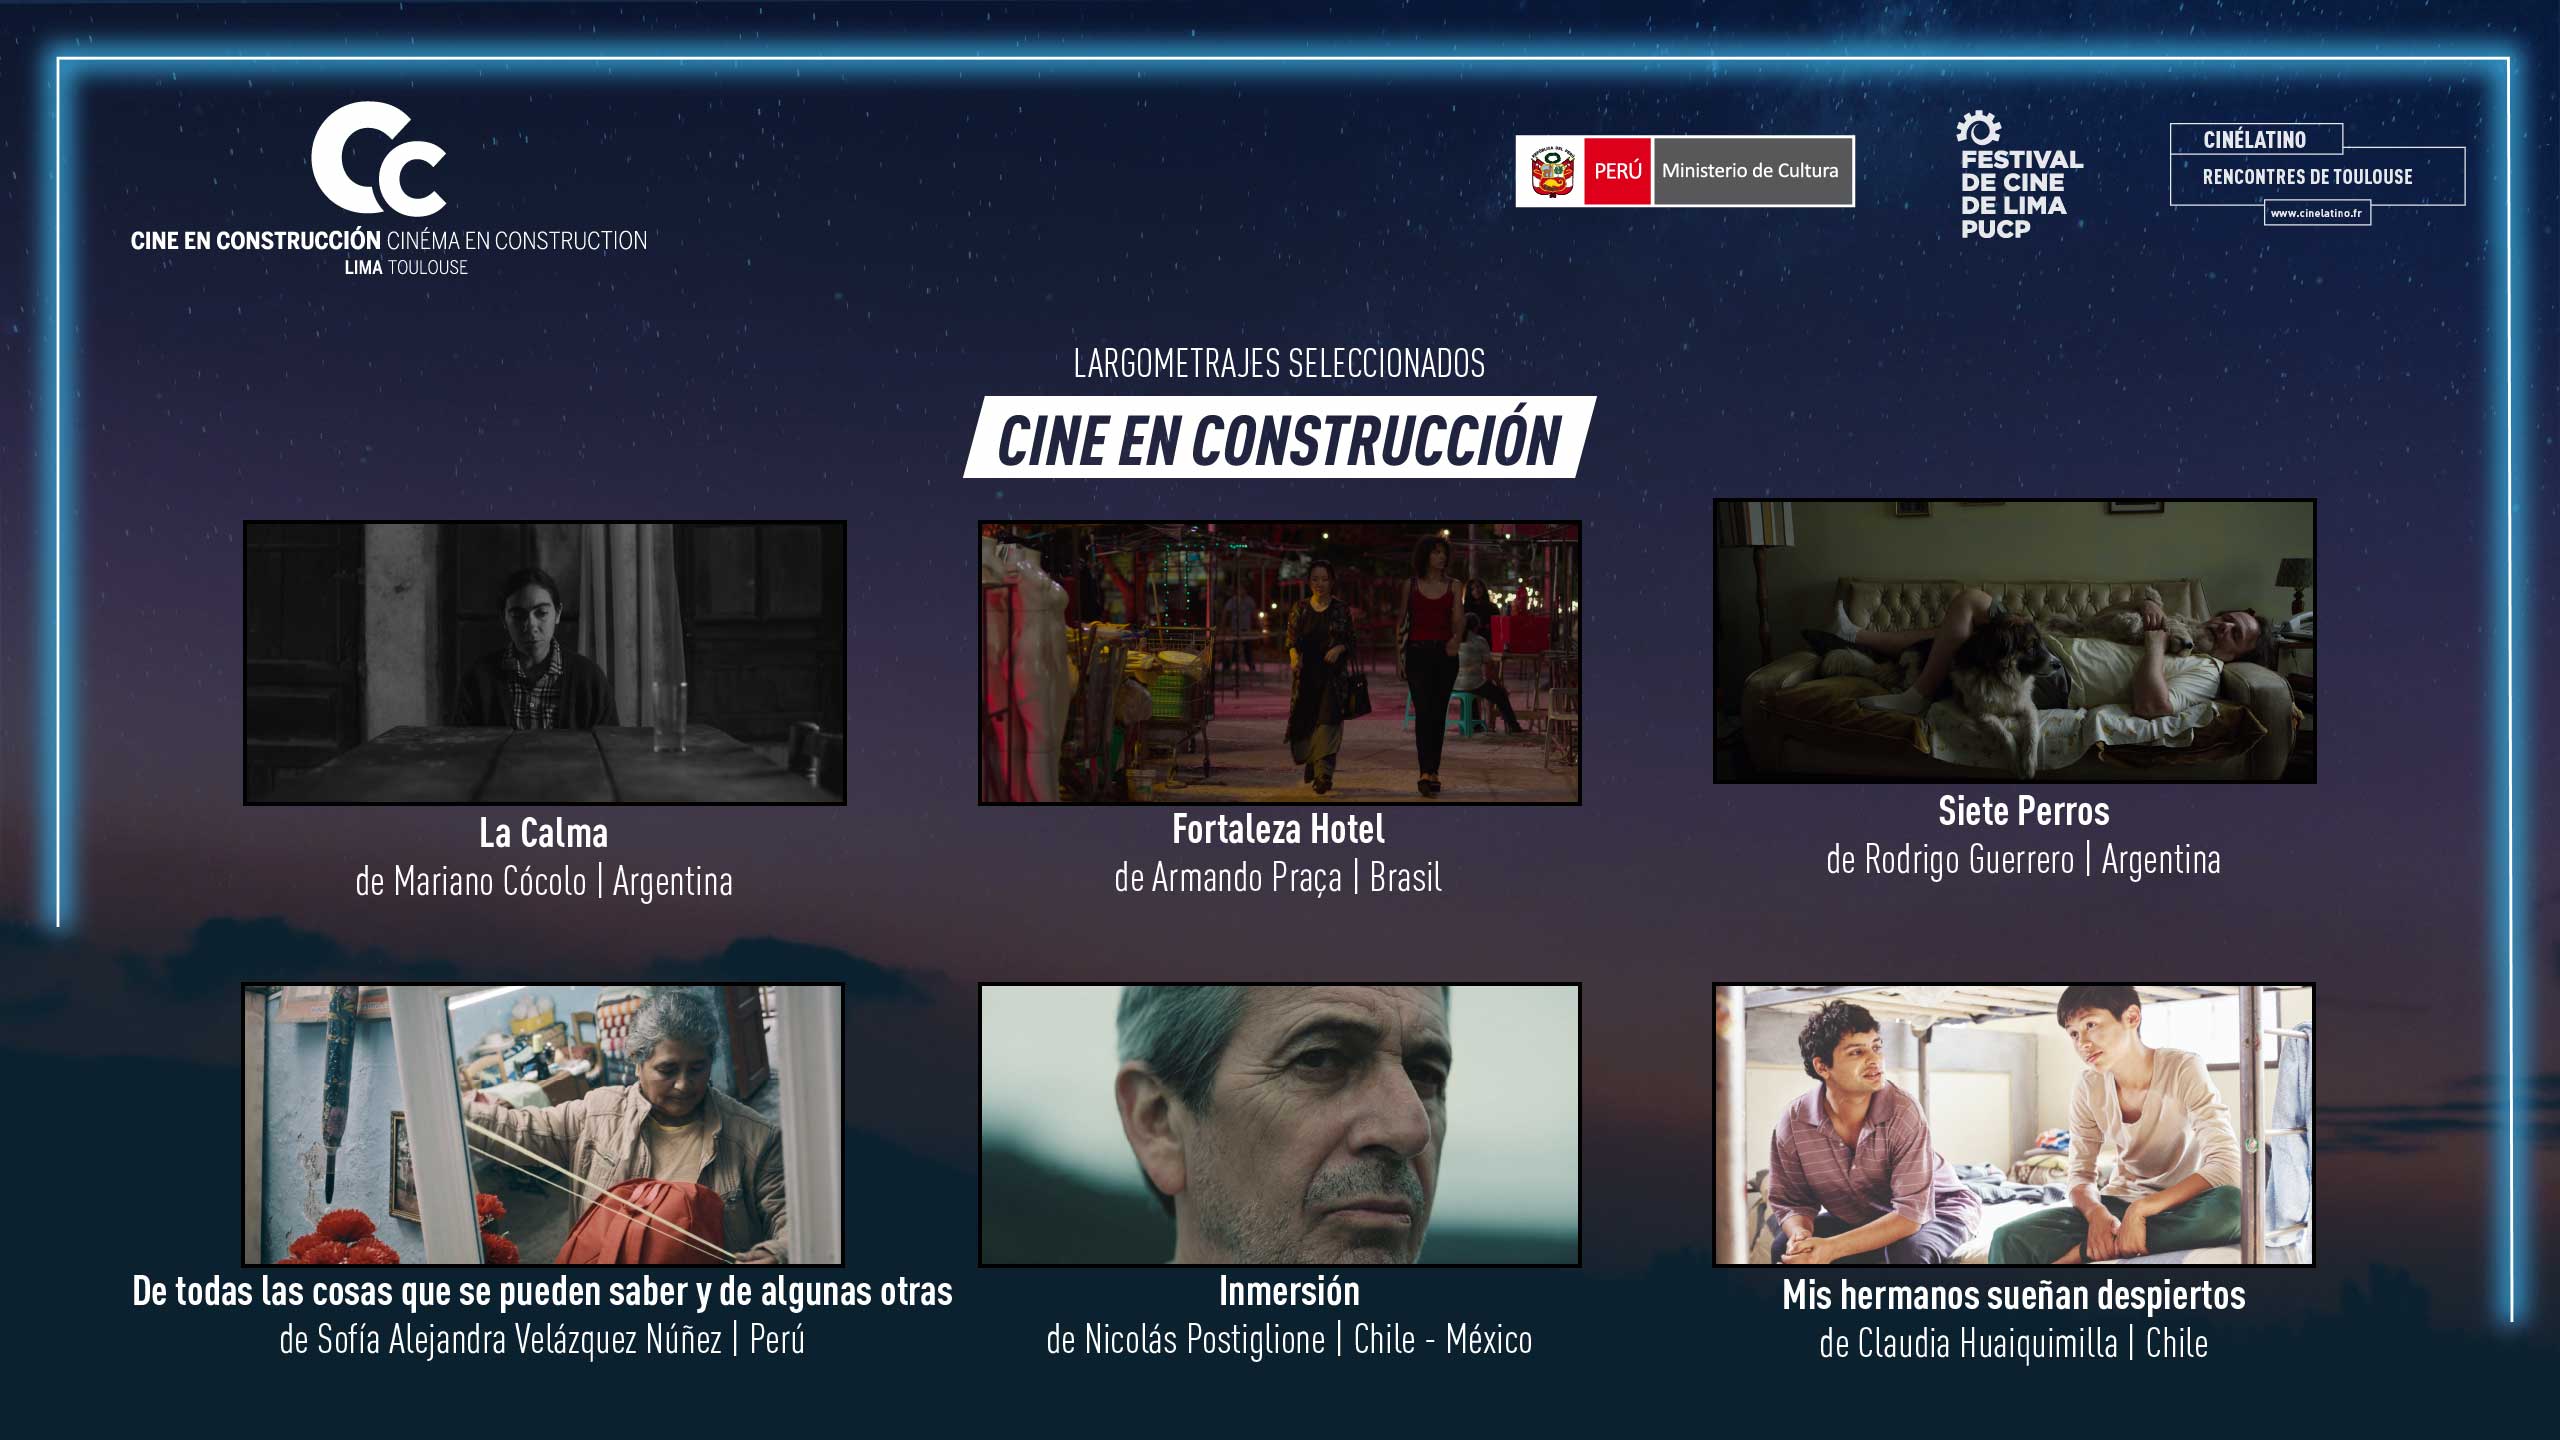
Task: Click the La Calma title text
Action: [x=543, y=833]
